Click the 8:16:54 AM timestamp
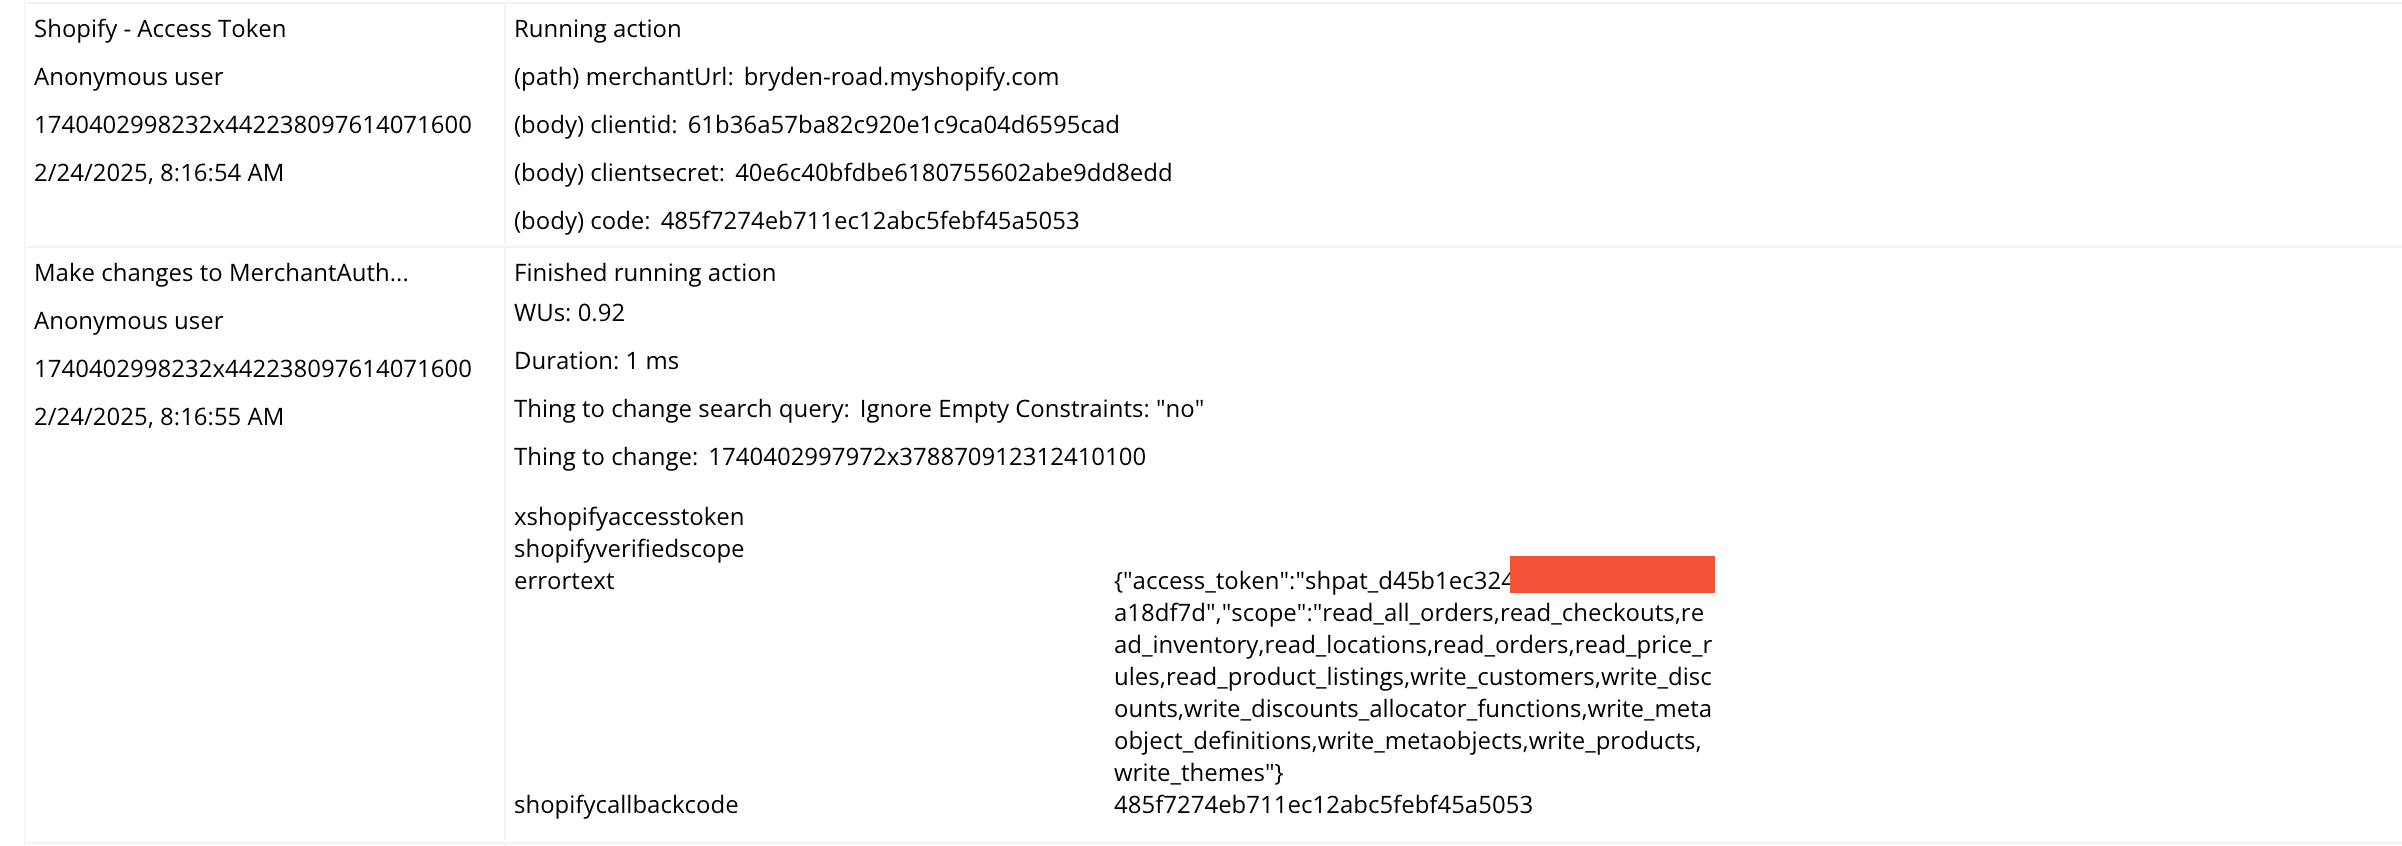 point(158,173)
